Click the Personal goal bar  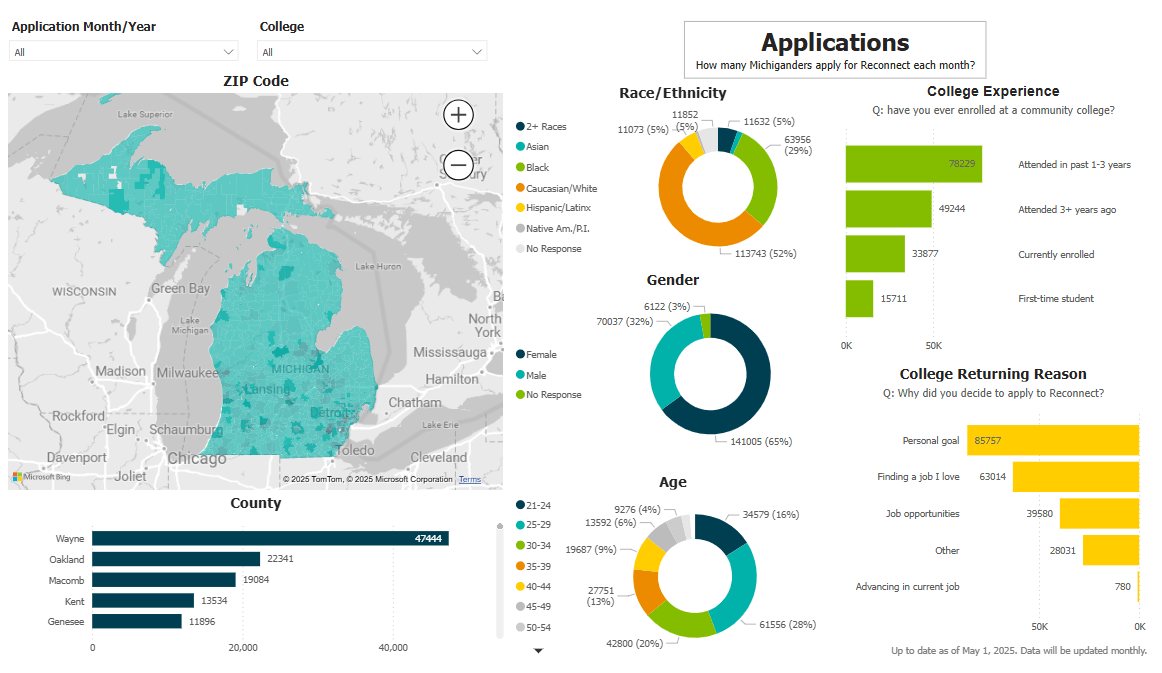point(1053,440)
